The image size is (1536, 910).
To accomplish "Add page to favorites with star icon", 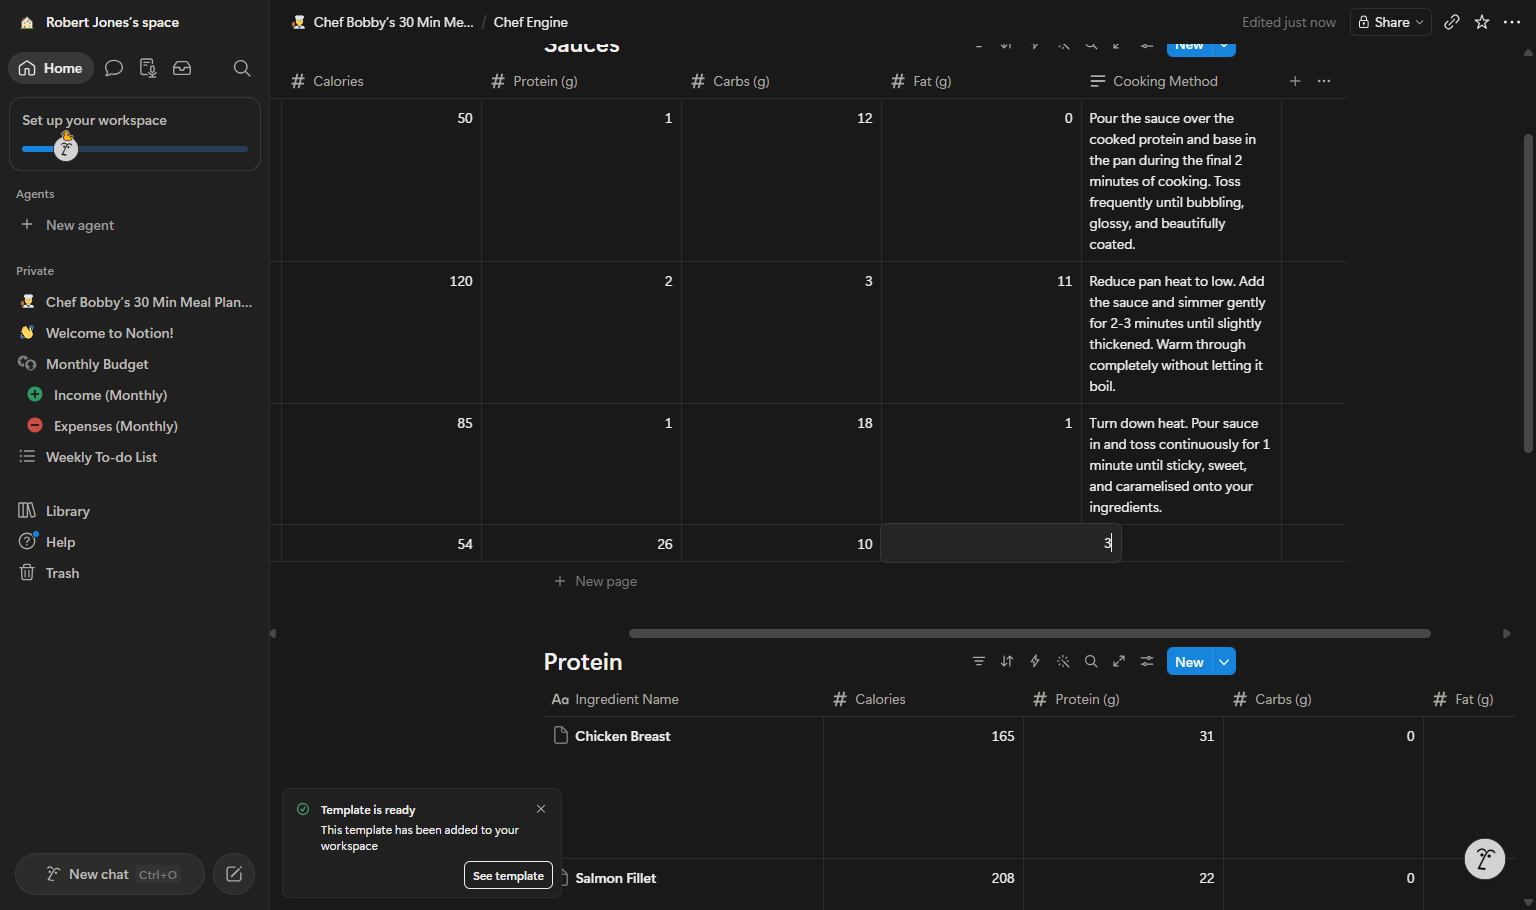I will coord(1482,22).
